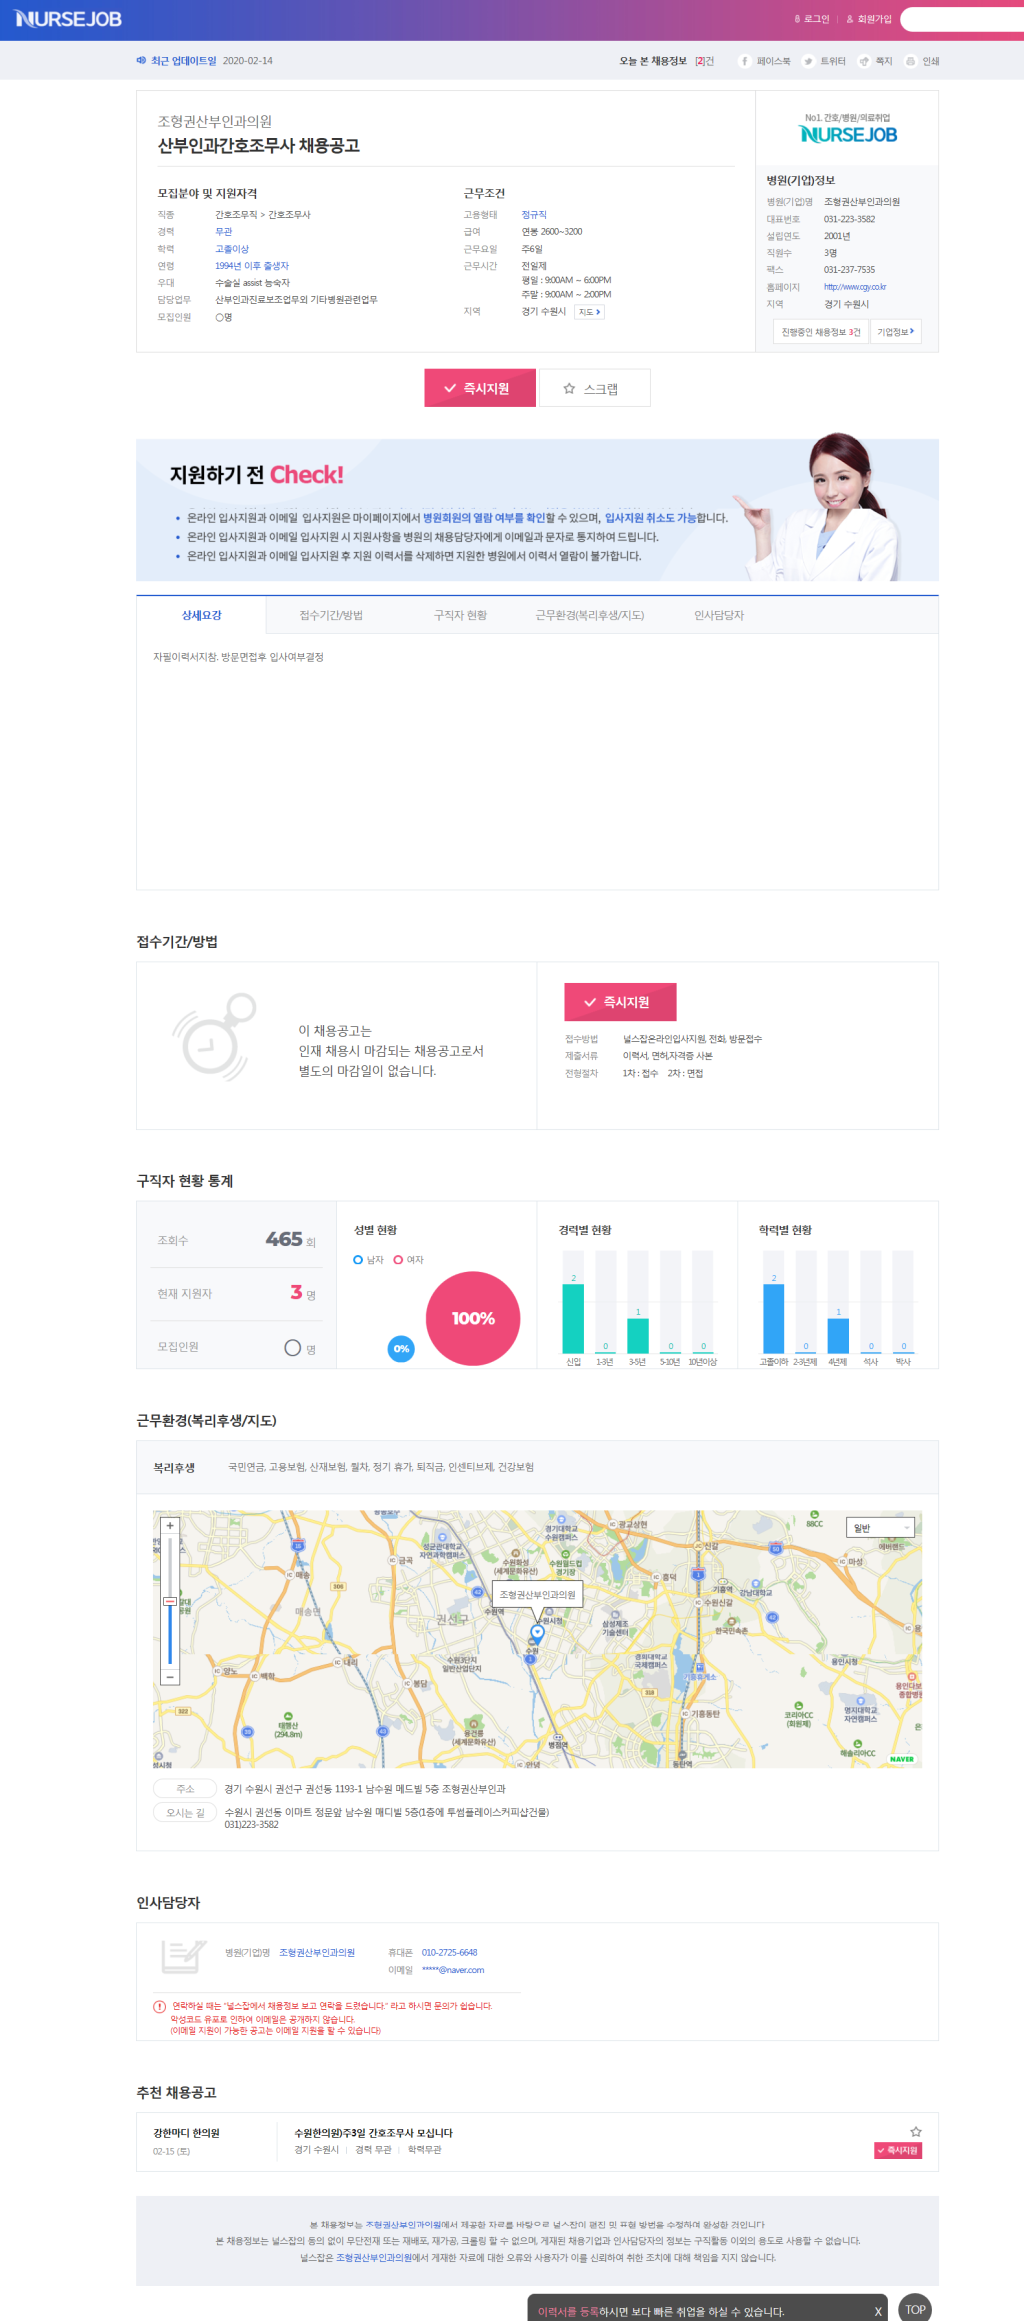Click the alarm clock icon in 접수기간/방법
1024x2321 pixels.
tap(214, 1037)
